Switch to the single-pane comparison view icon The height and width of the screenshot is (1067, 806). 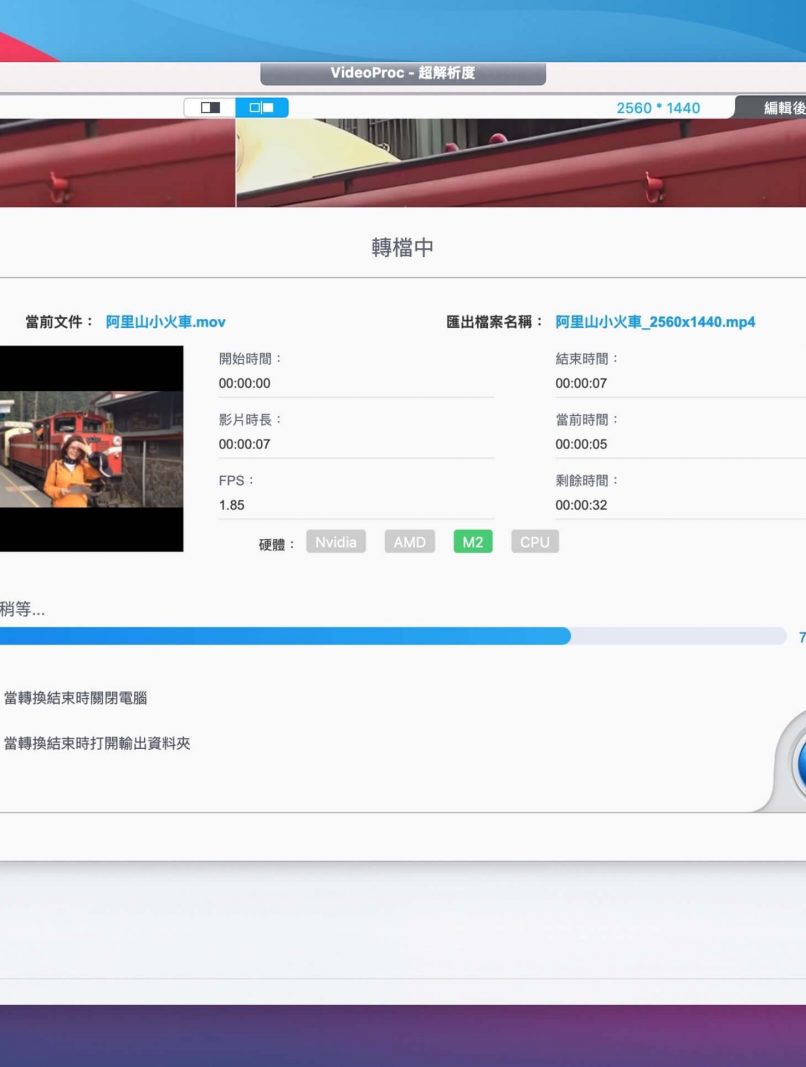(210, 107)
